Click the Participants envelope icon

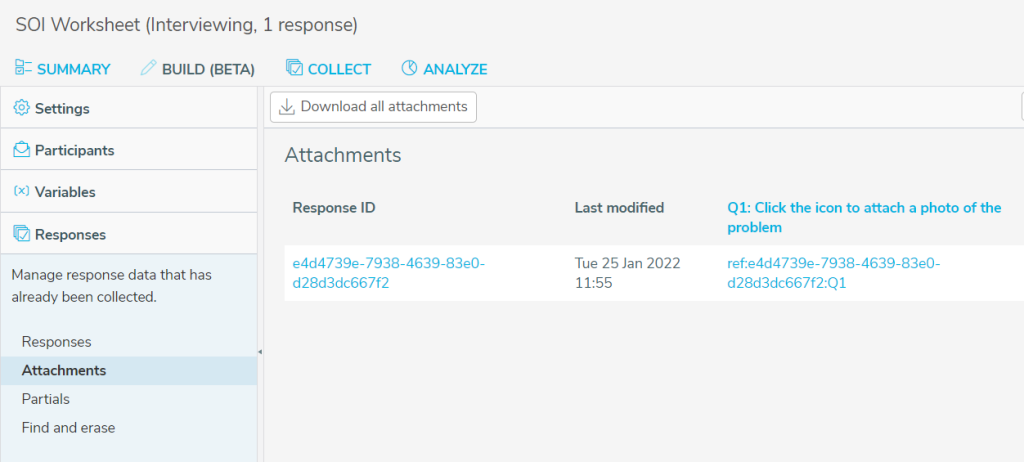click(21, 150)
